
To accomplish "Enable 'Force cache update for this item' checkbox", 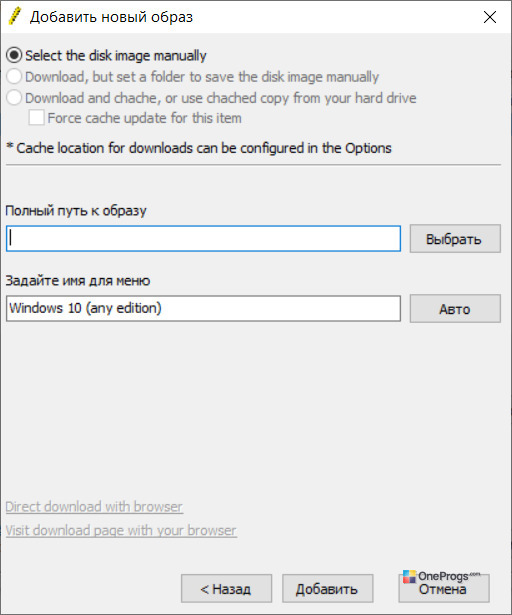I will (36, 118).
